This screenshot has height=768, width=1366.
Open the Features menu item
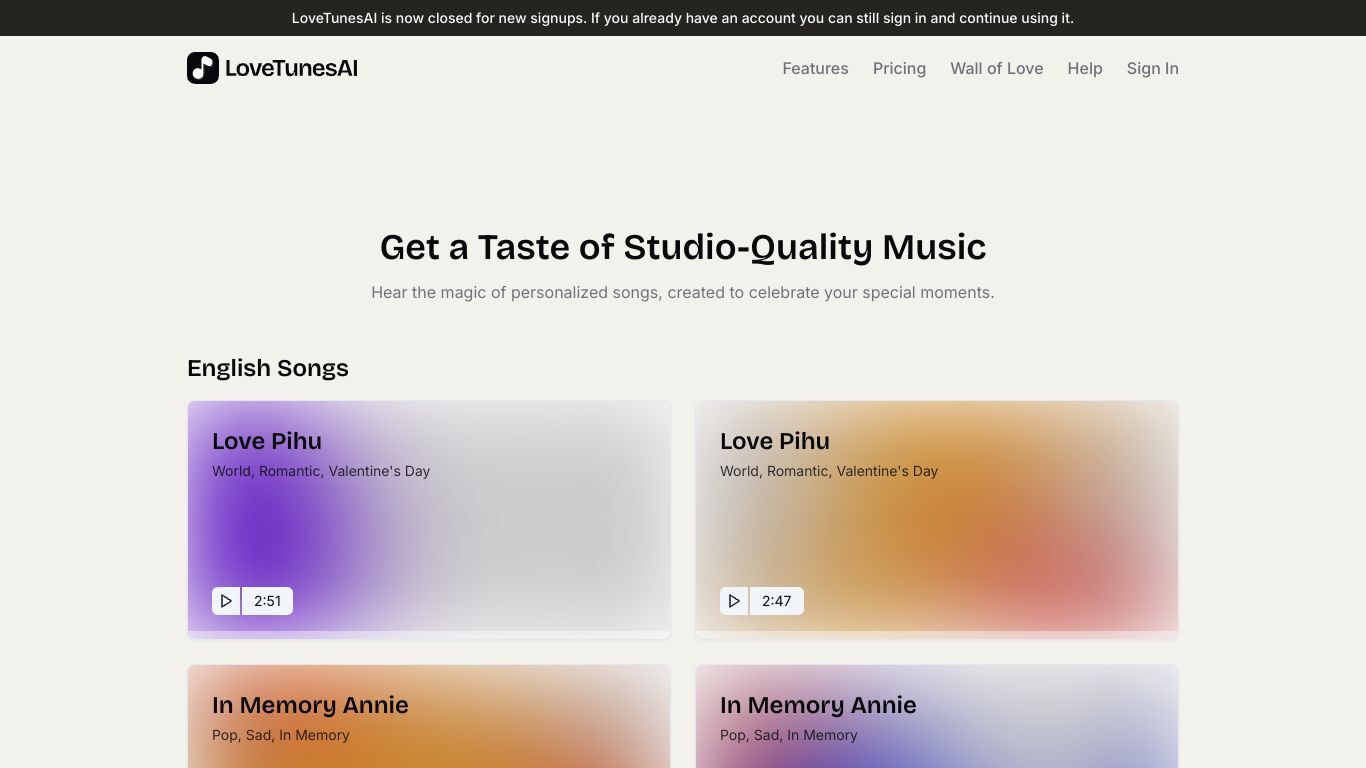click(815, 68)
